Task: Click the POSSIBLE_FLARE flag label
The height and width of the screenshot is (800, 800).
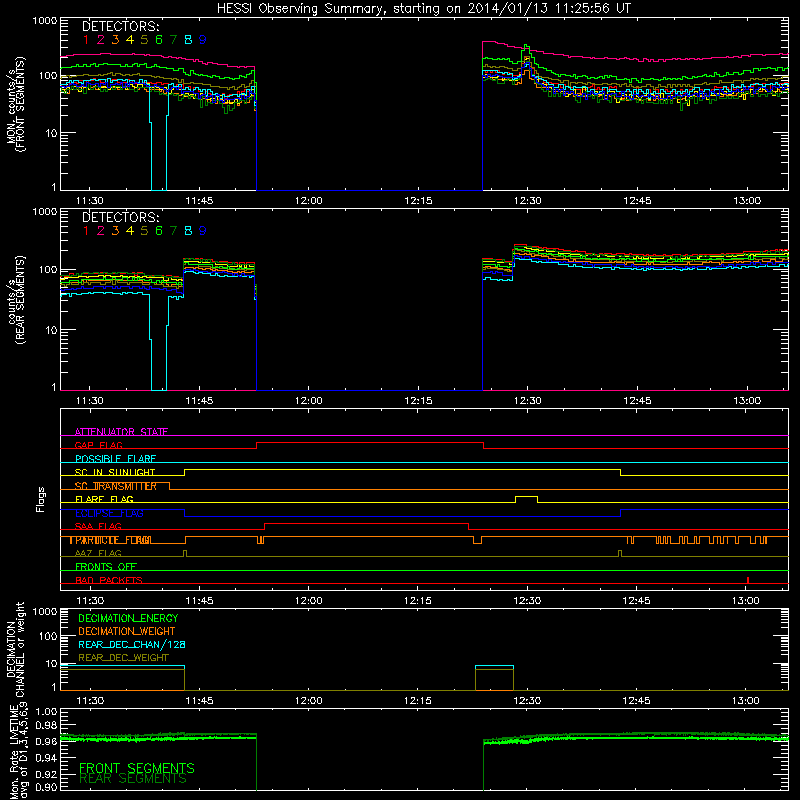Action: [115, 459]
